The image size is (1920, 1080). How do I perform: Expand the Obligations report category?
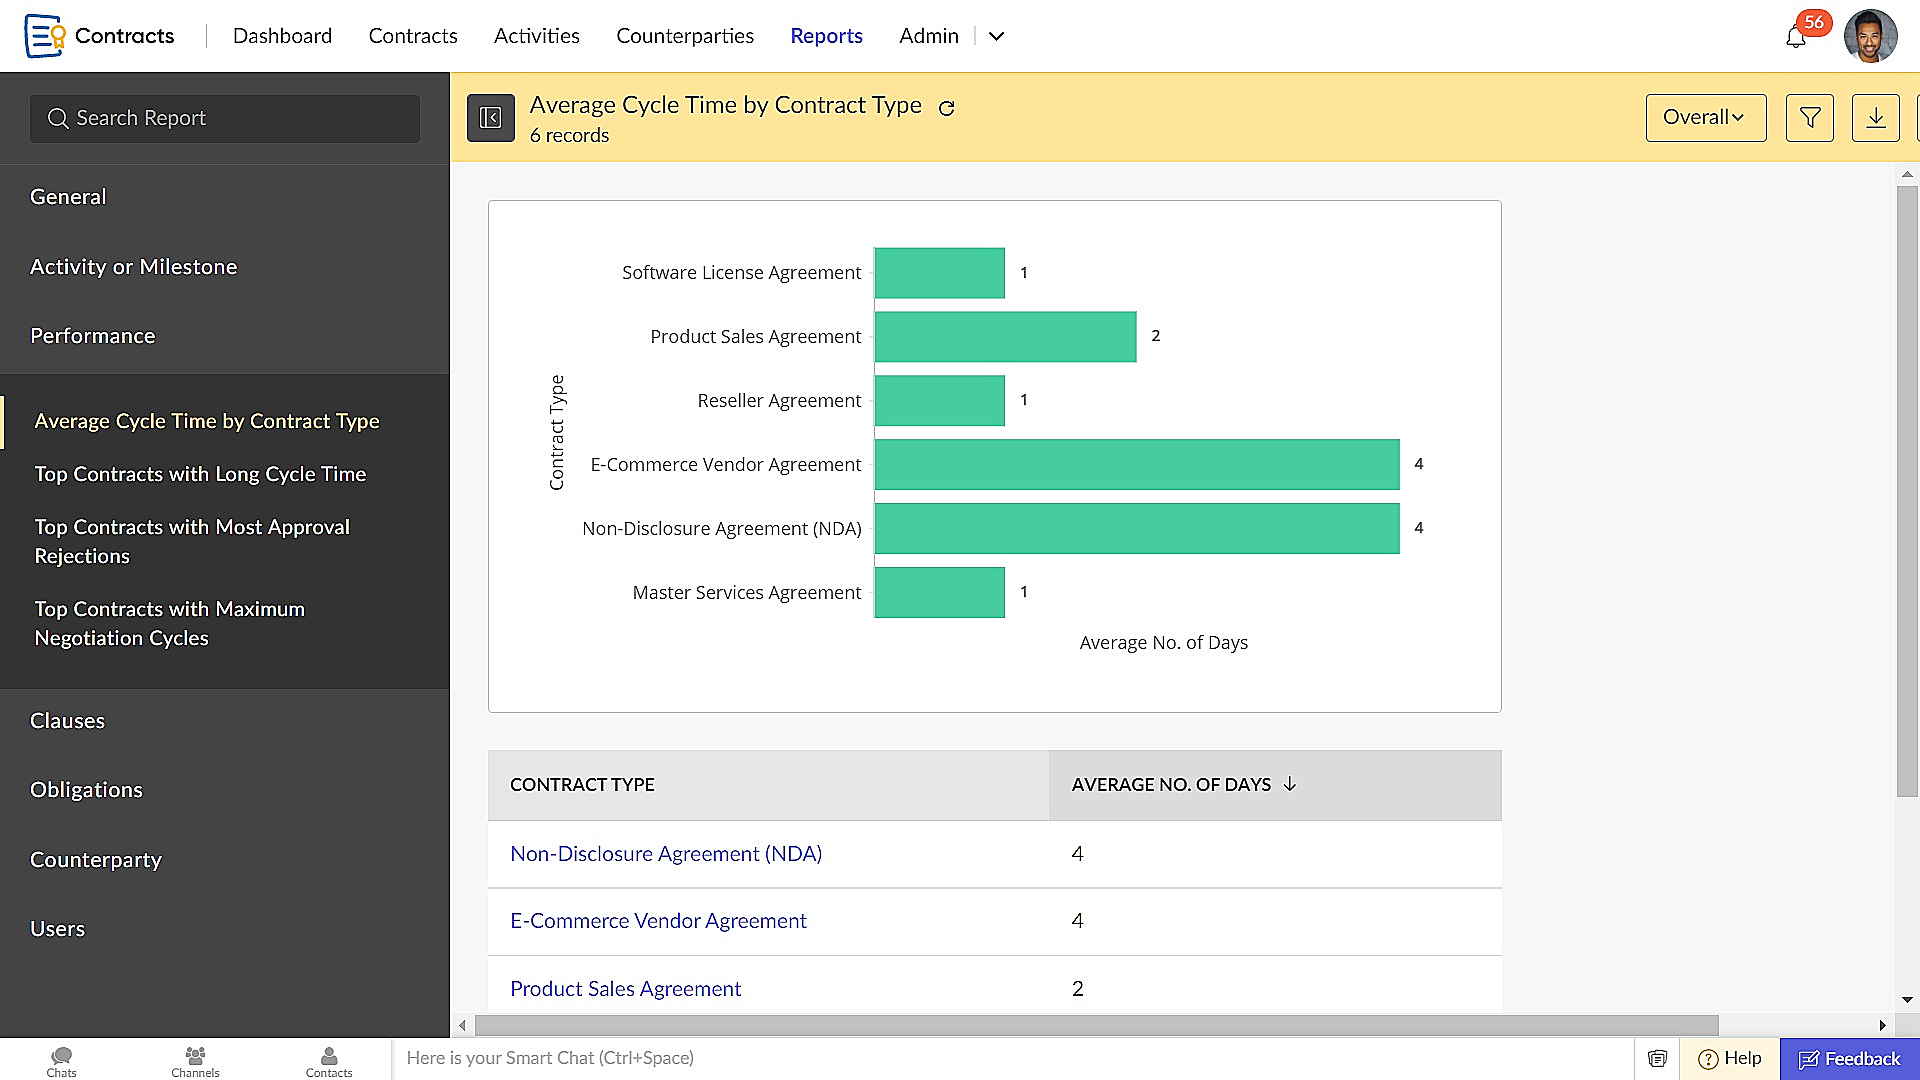click(86, 790)
